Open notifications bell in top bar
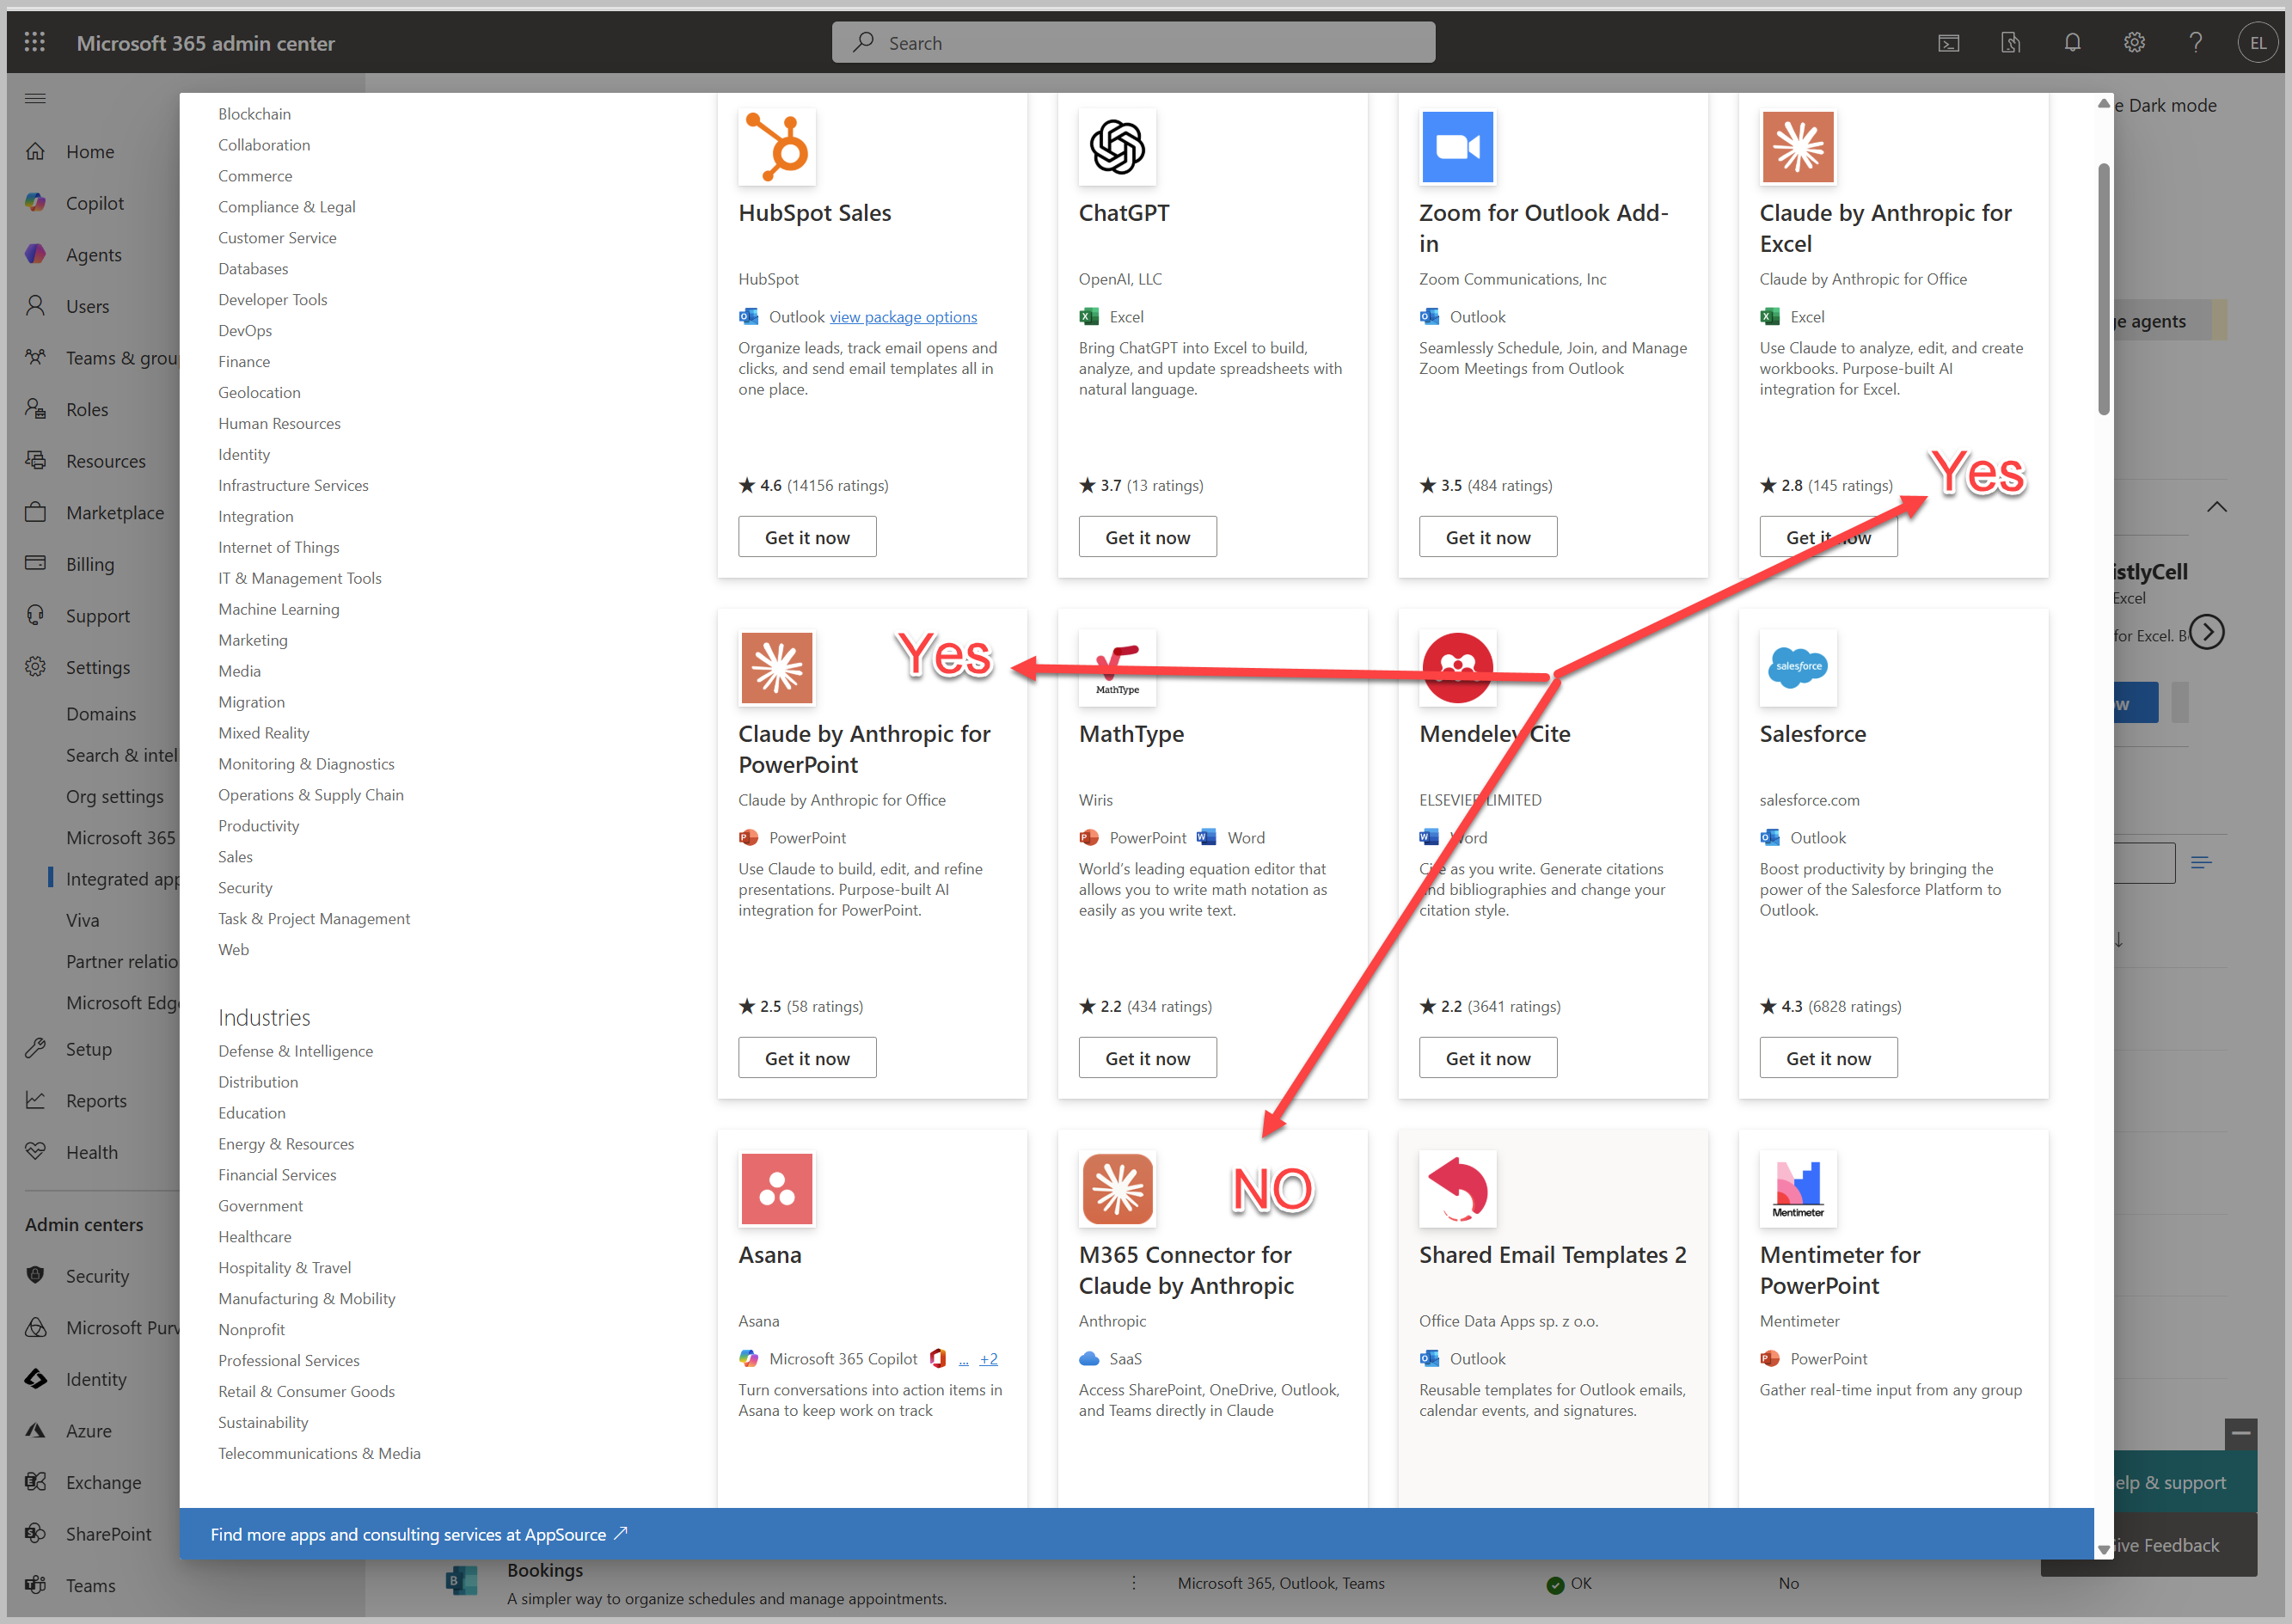The height and width of the screenshot is (1624, 2292). 2072,43
